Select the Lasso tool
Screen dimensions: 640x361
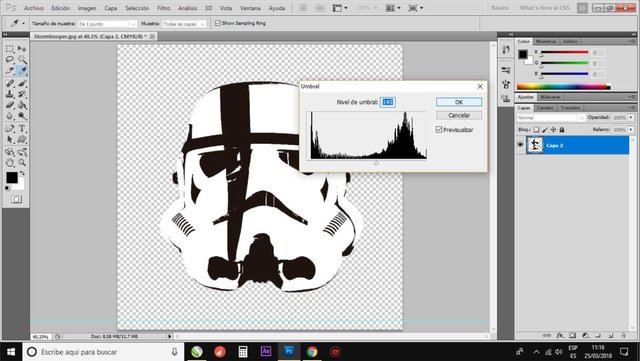pyautogui.click(x=10, y=60)
